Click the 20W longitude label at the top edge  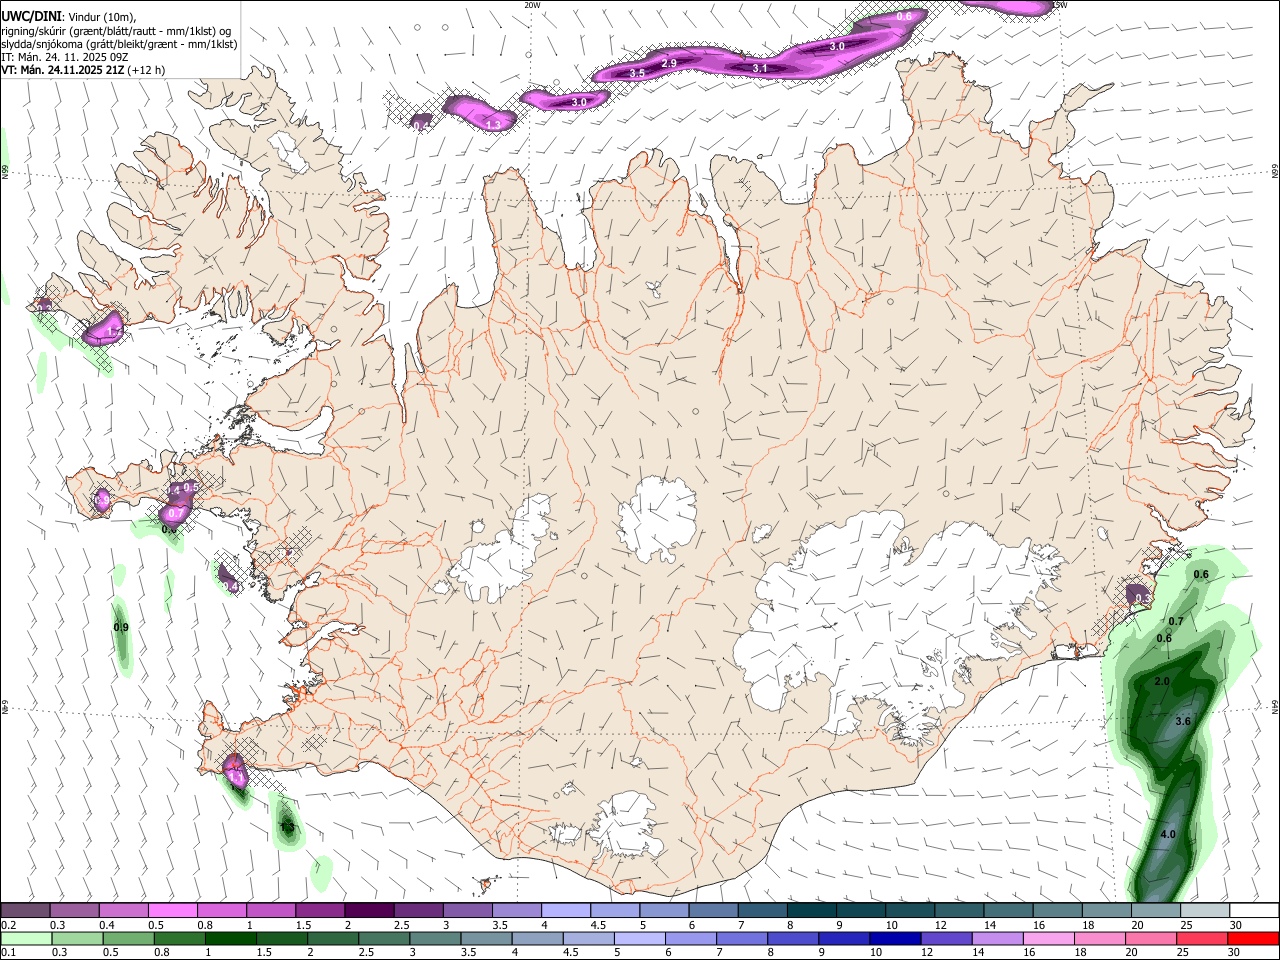pos(533,5)
